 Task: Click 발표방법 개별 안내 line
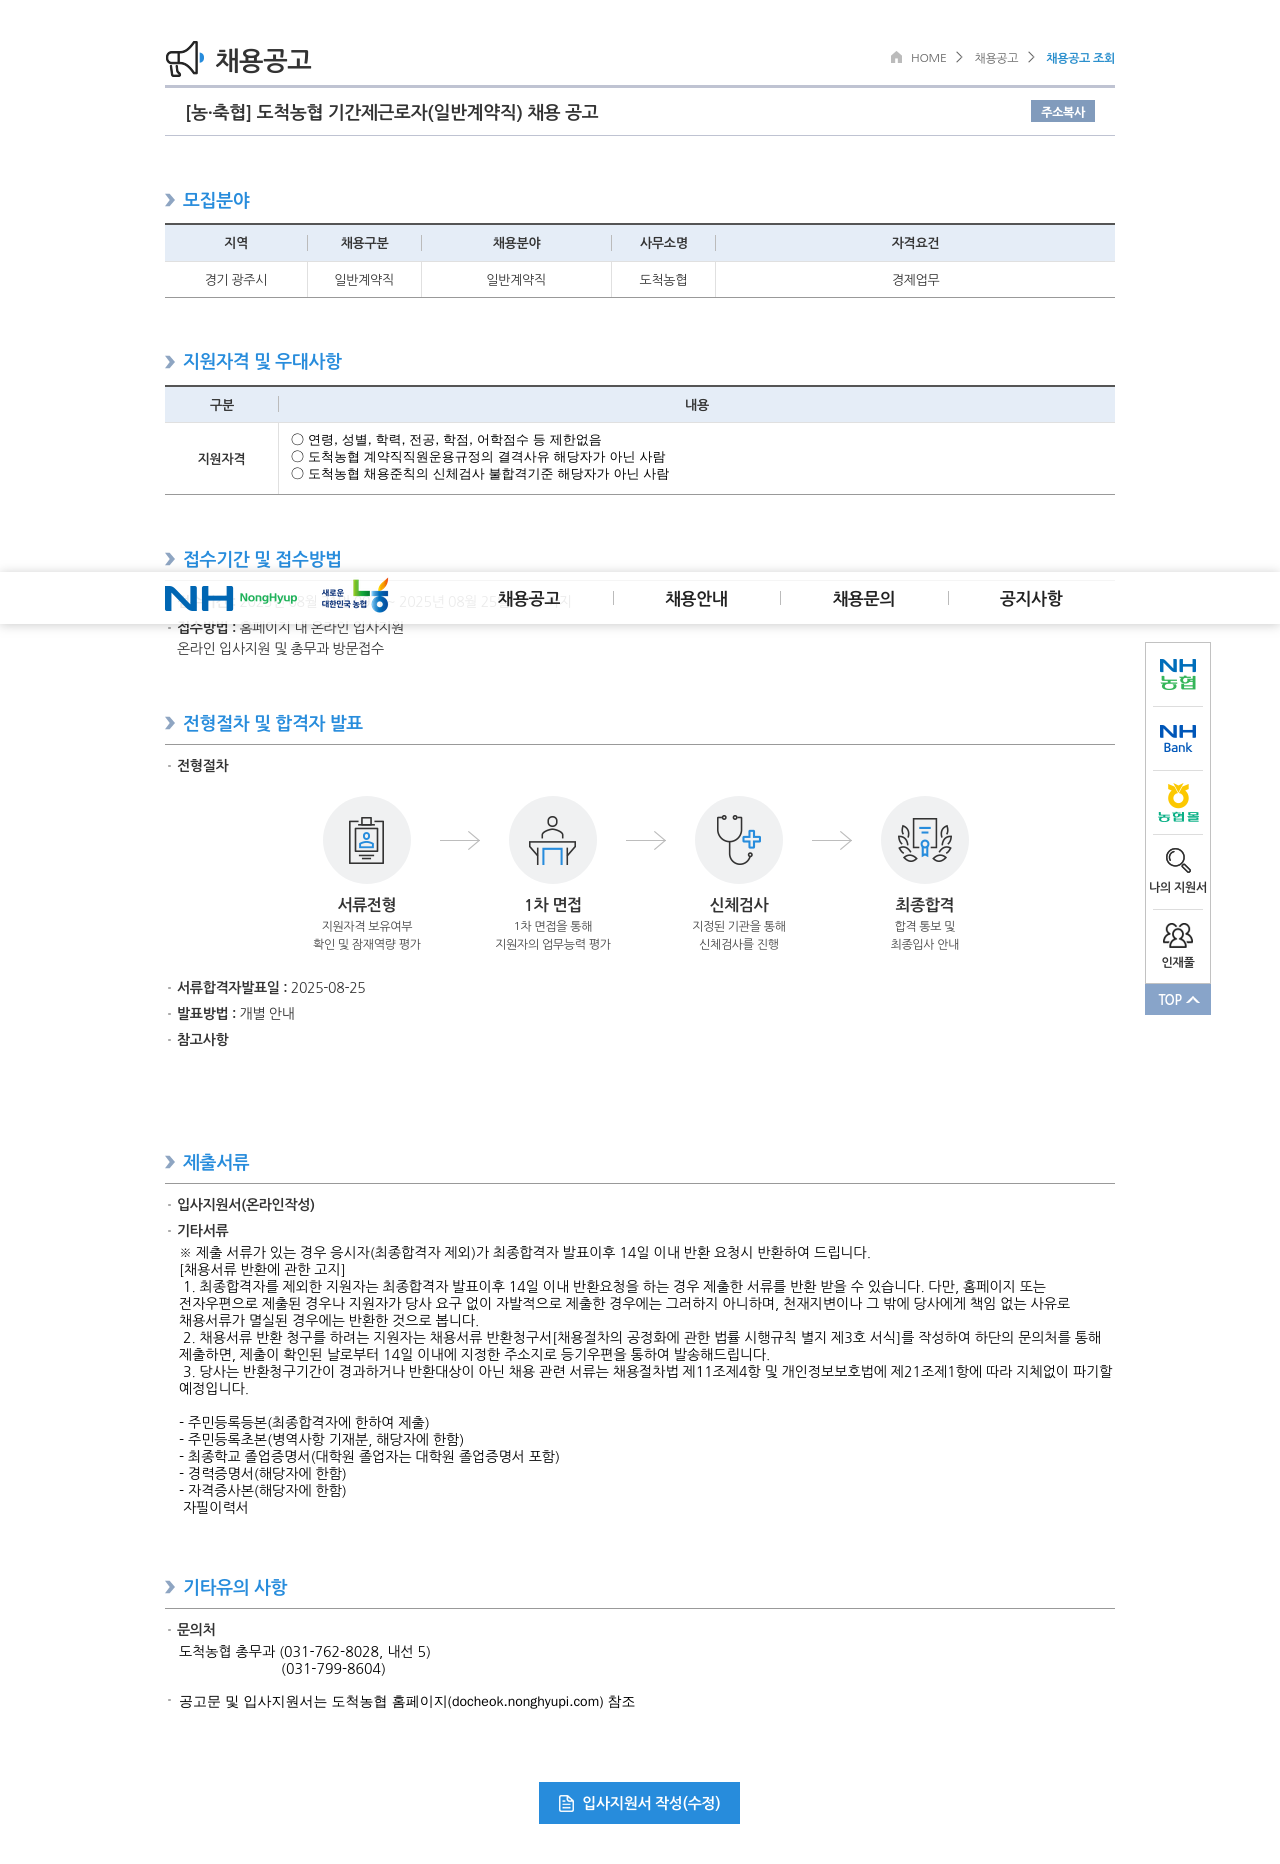(235, 1013)
